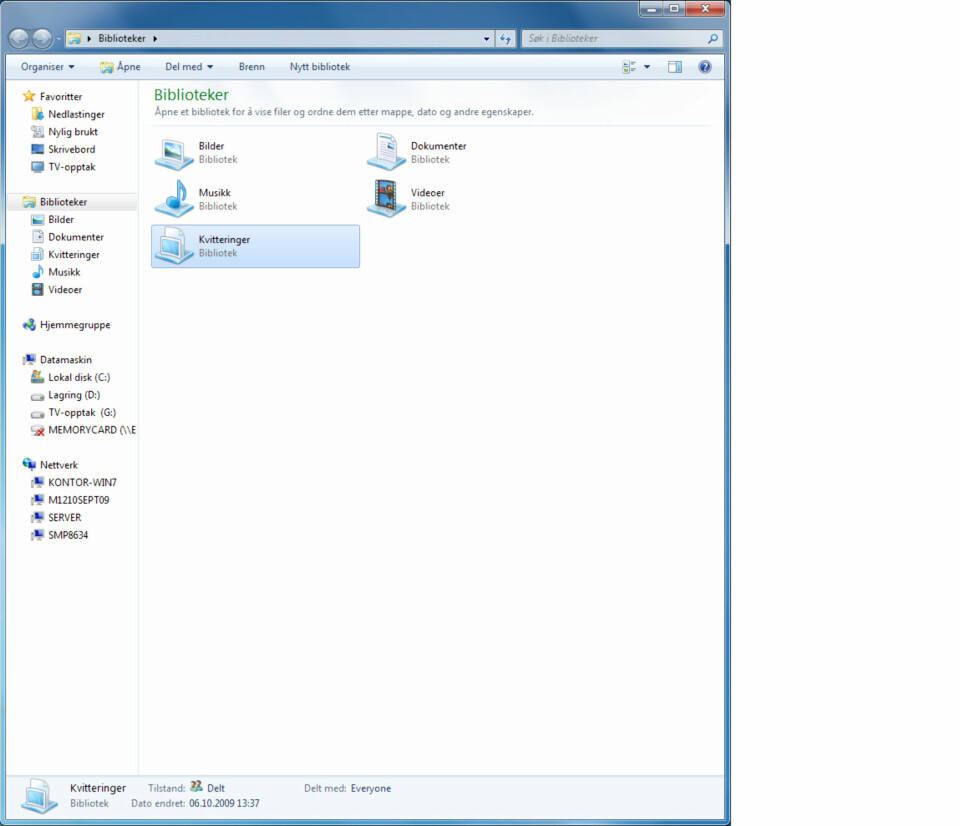
Task: Click the Help question mark icon
Action: (x=704, y=67)
